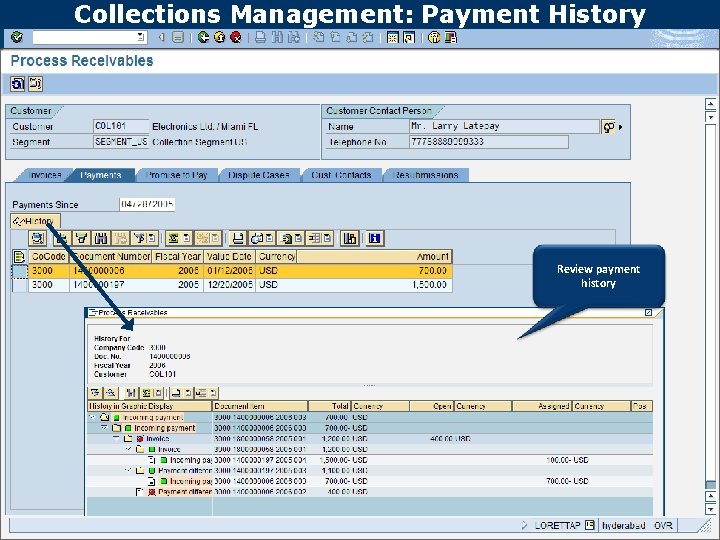Go to the Resubmissions tab
This screenshot has height=540, width=720.
pos(426,175)
